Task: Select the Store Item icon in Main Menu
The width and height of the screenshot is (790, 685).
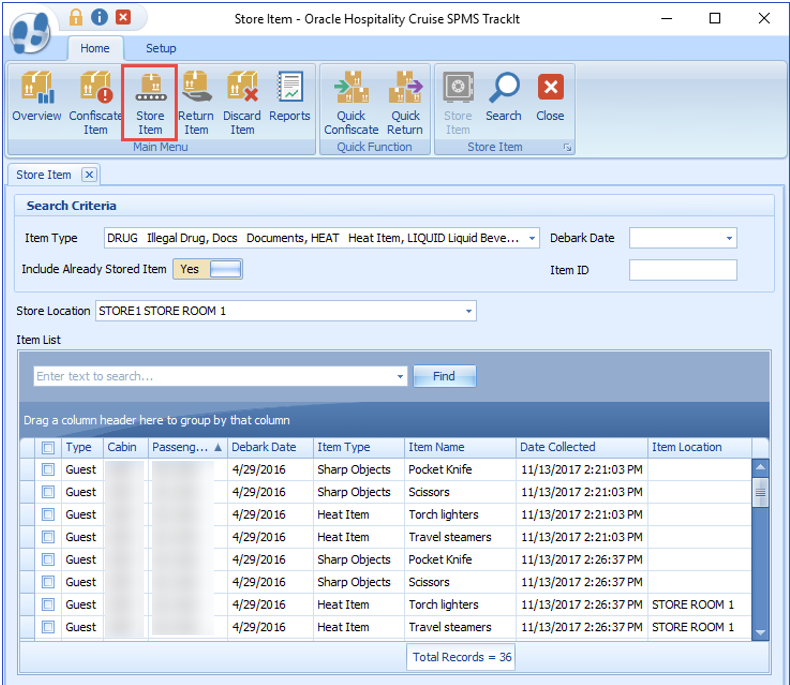Action: point(150,103)
